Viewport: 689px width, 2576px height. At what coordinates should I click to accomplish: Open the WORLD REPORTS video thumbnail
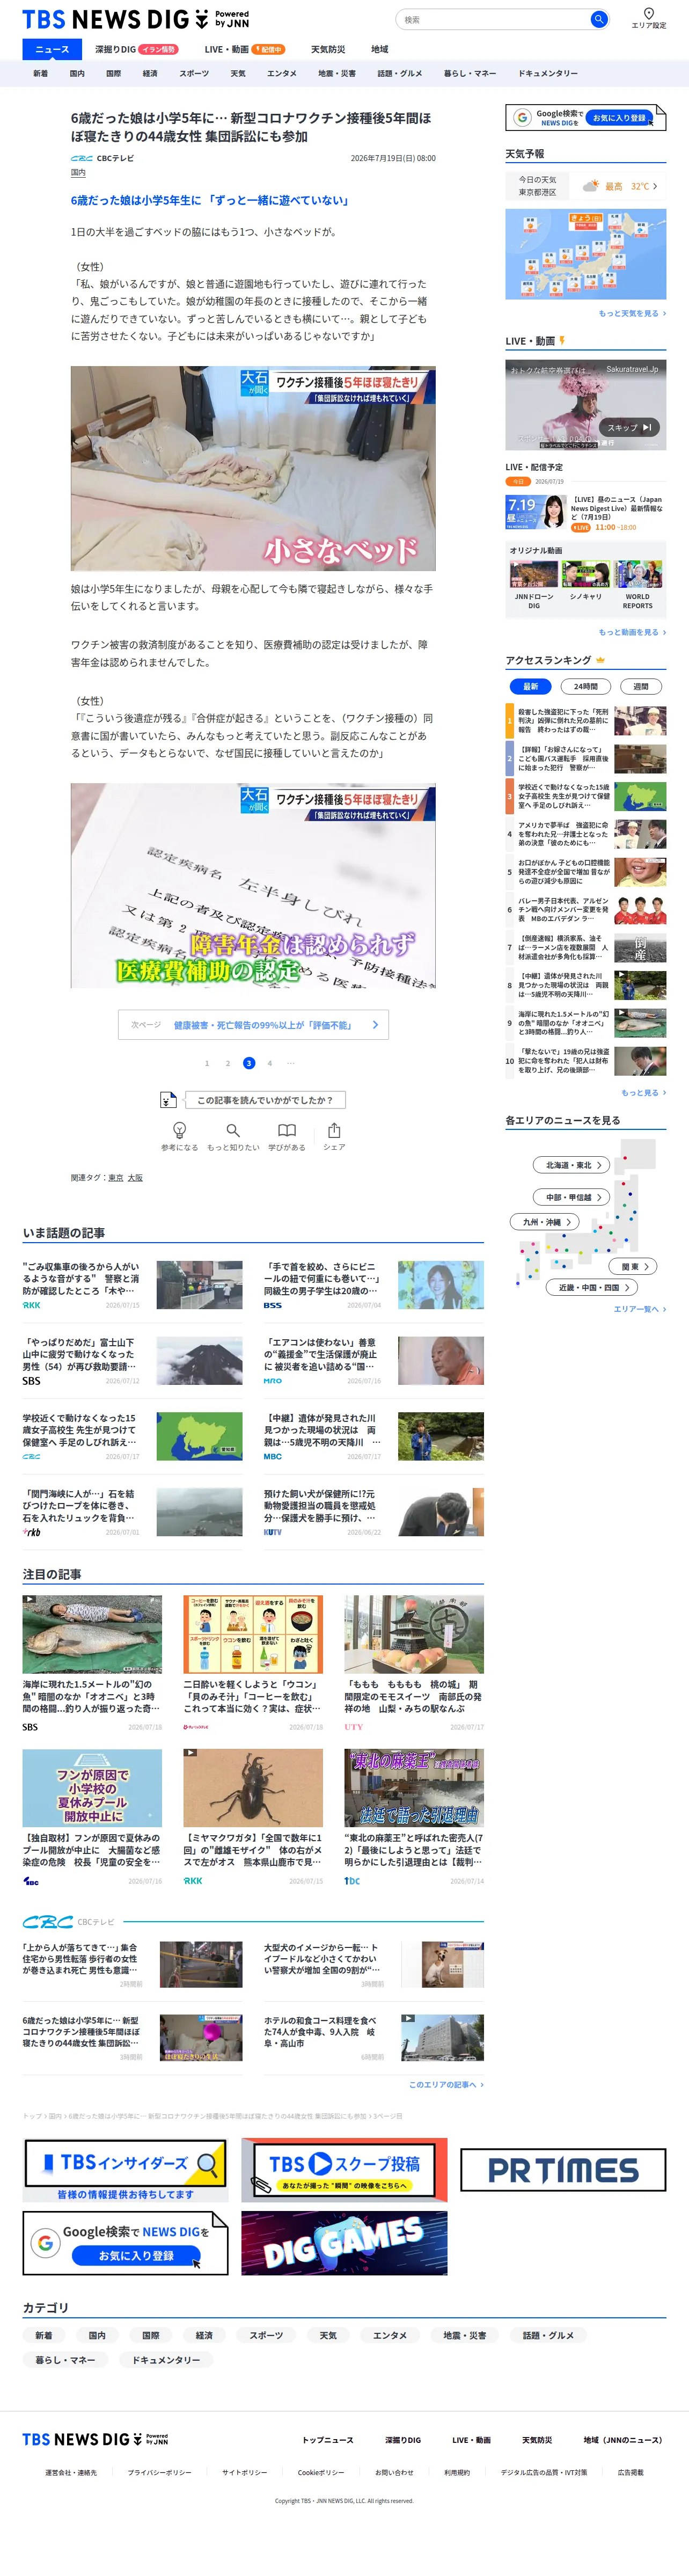[x=638, y=574]
